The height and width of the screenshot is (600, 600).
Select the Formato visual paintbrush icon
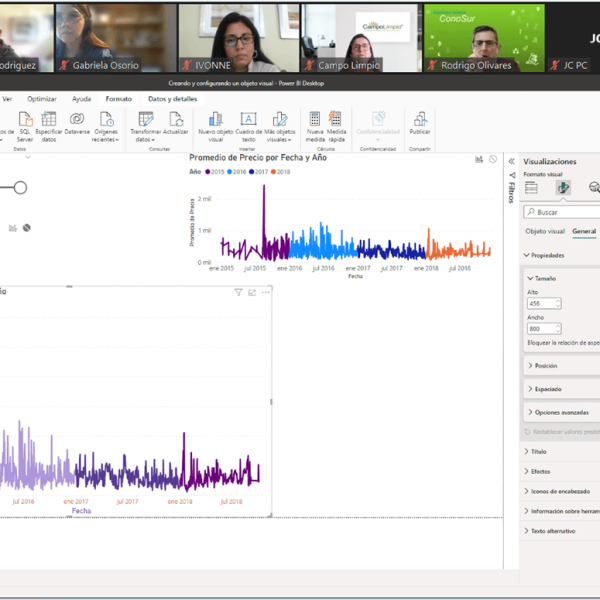click(x=563, y=187)
